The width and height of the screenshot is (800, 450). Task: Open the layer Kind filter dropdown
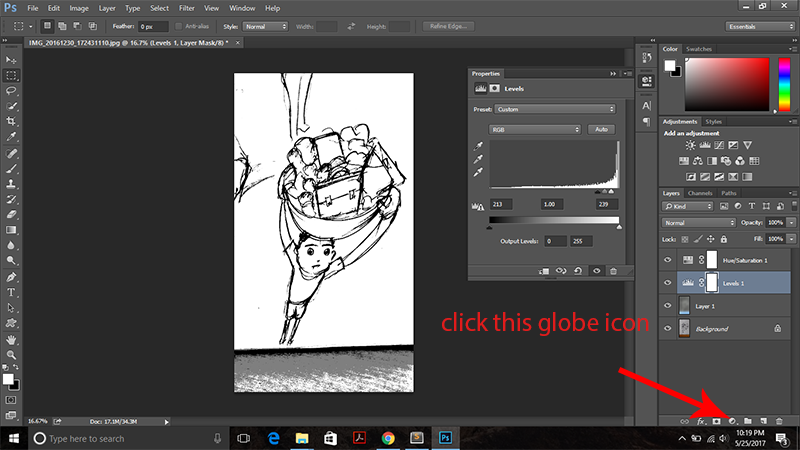[688, 206]
